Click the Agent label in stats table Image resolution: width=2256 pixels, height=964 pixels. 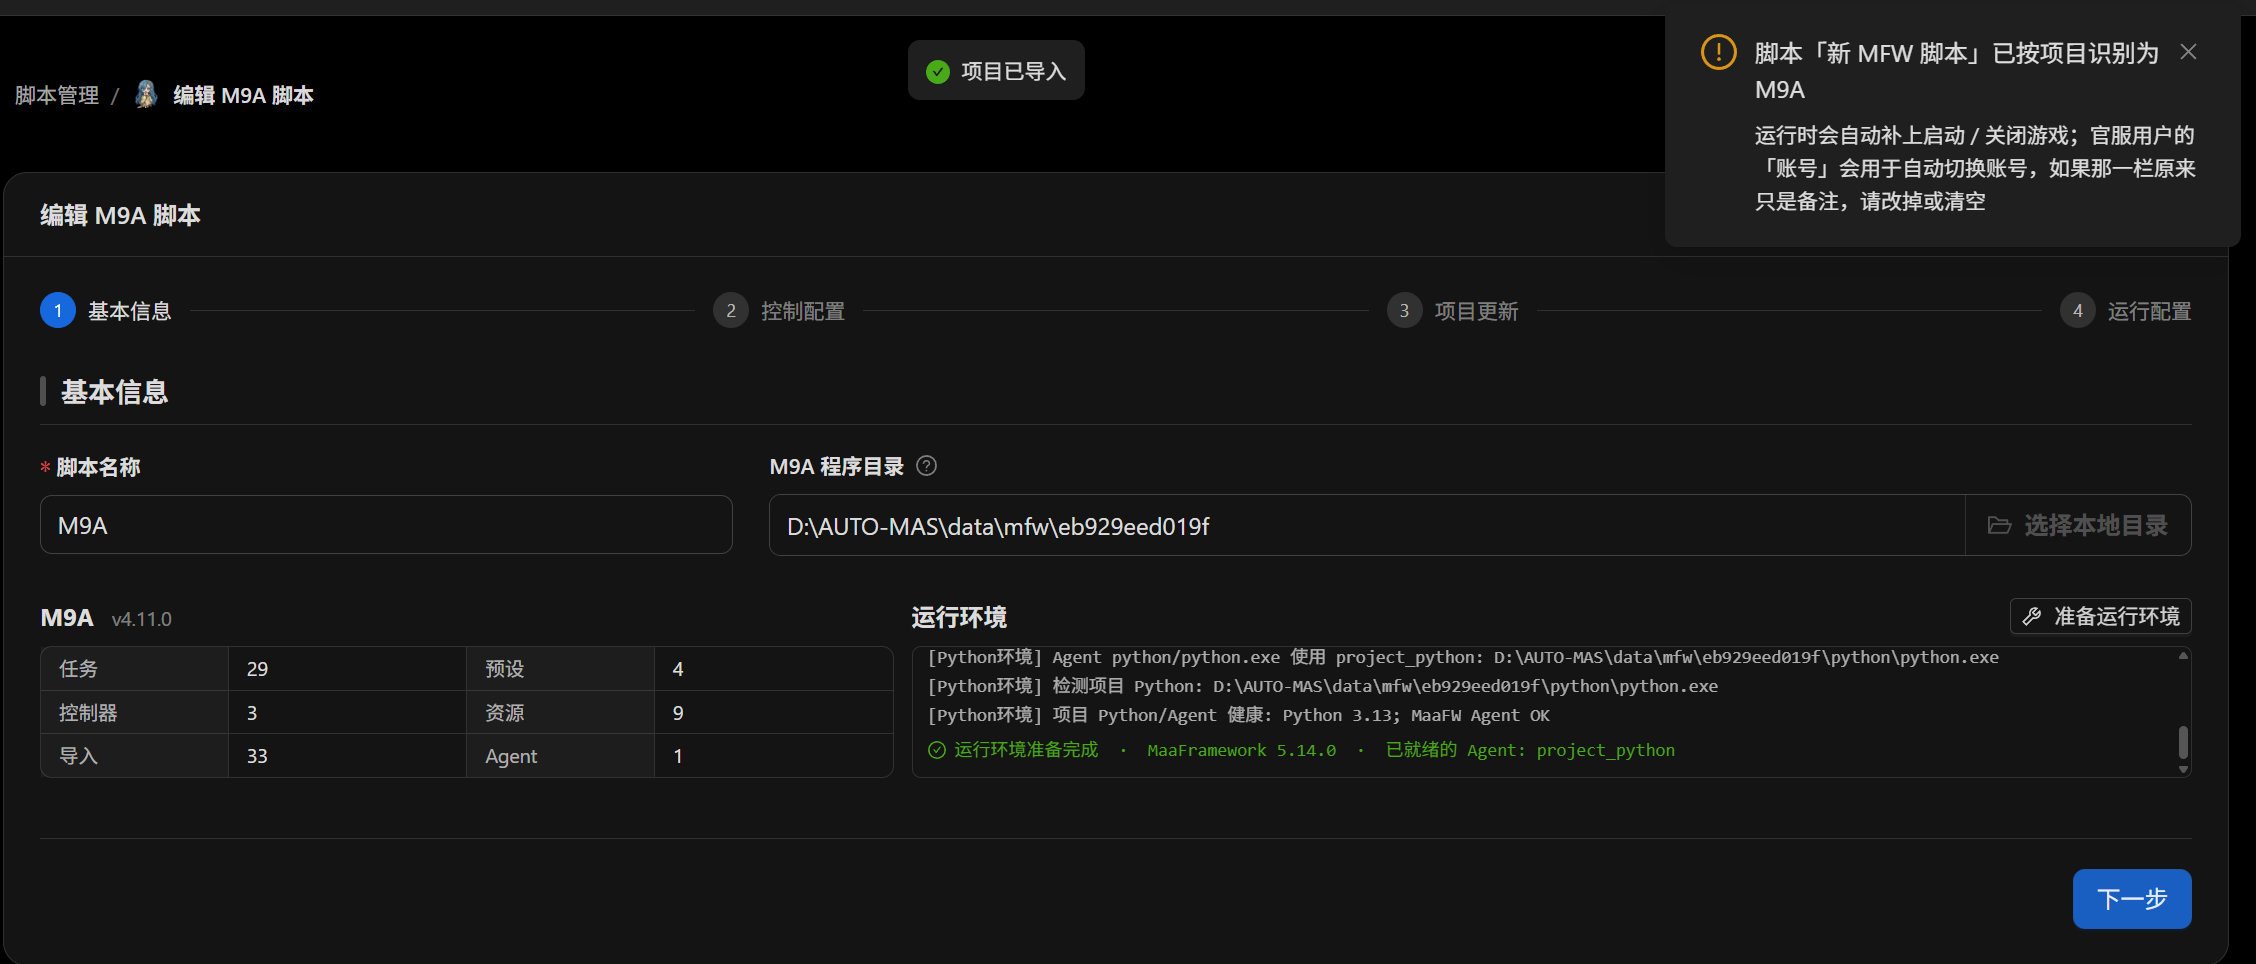(x=511, y=756)
